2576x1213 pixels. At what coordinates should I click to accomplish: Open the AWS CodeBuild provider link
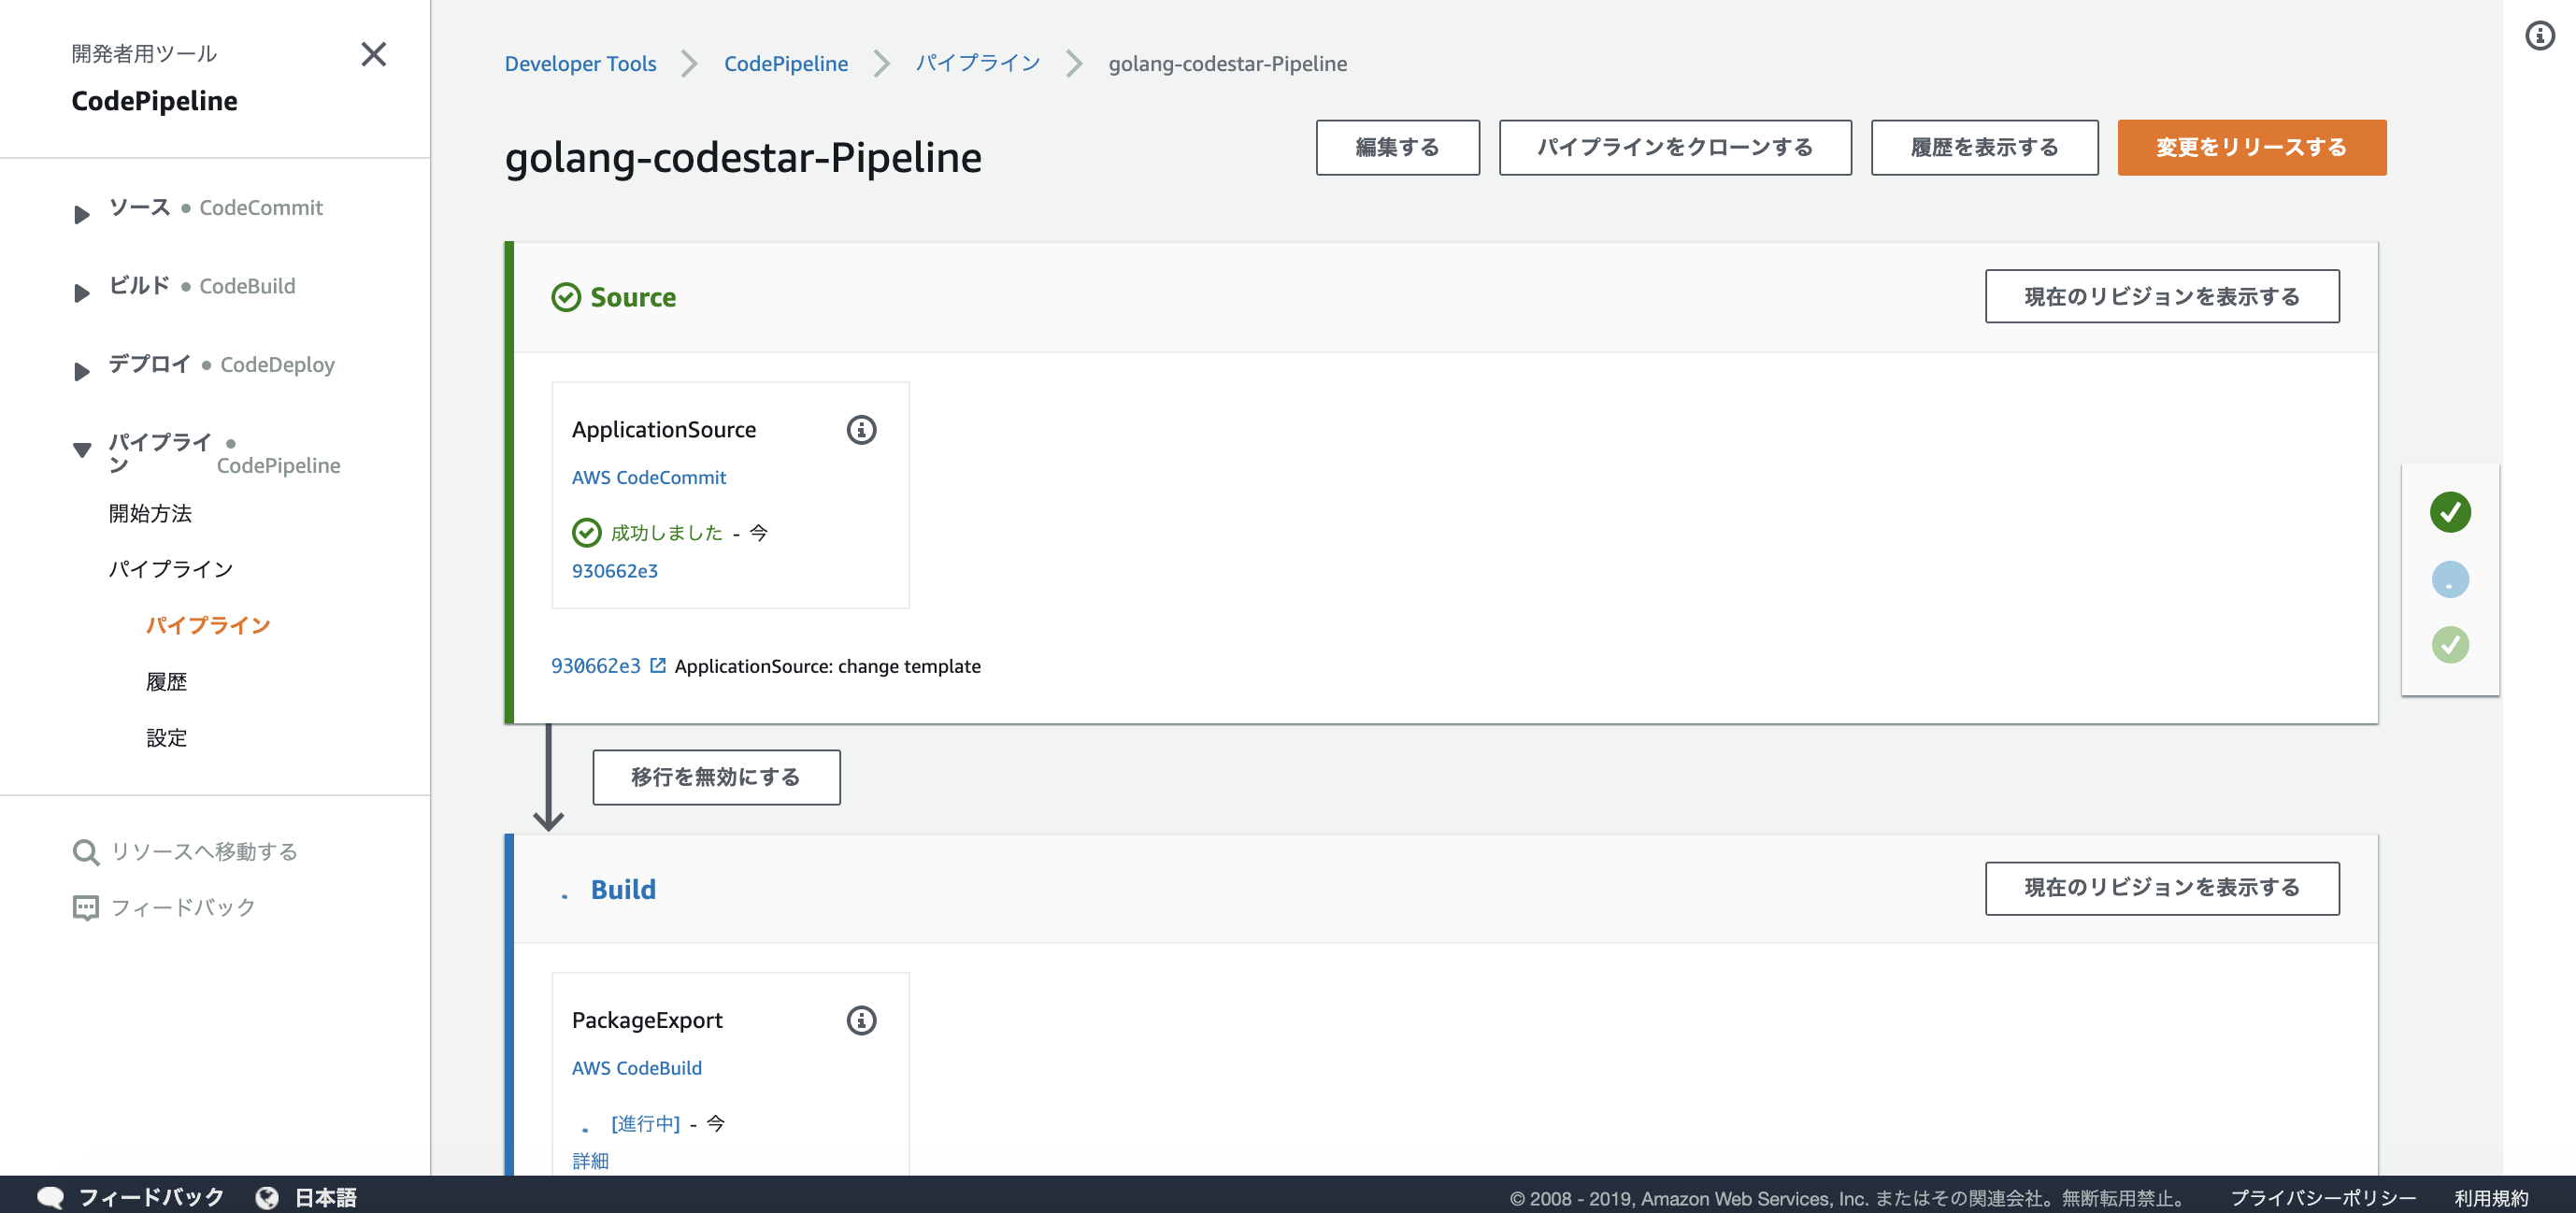pyautogui.click(x=636, y=1068)
